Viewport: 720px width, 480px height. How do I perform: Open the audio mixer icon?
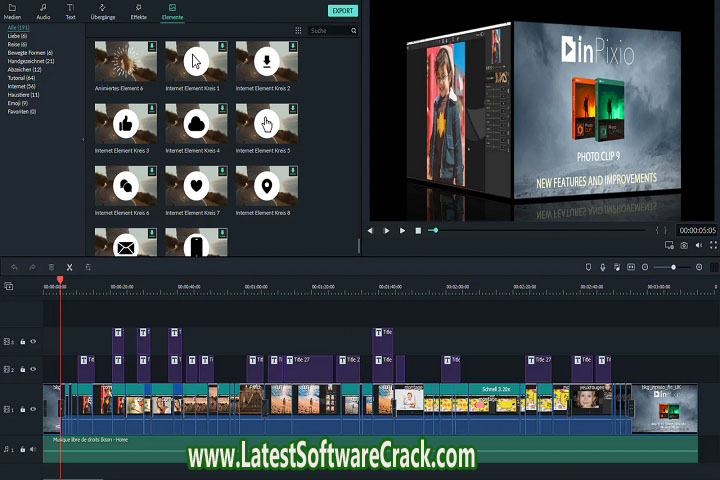pos(617,267)
